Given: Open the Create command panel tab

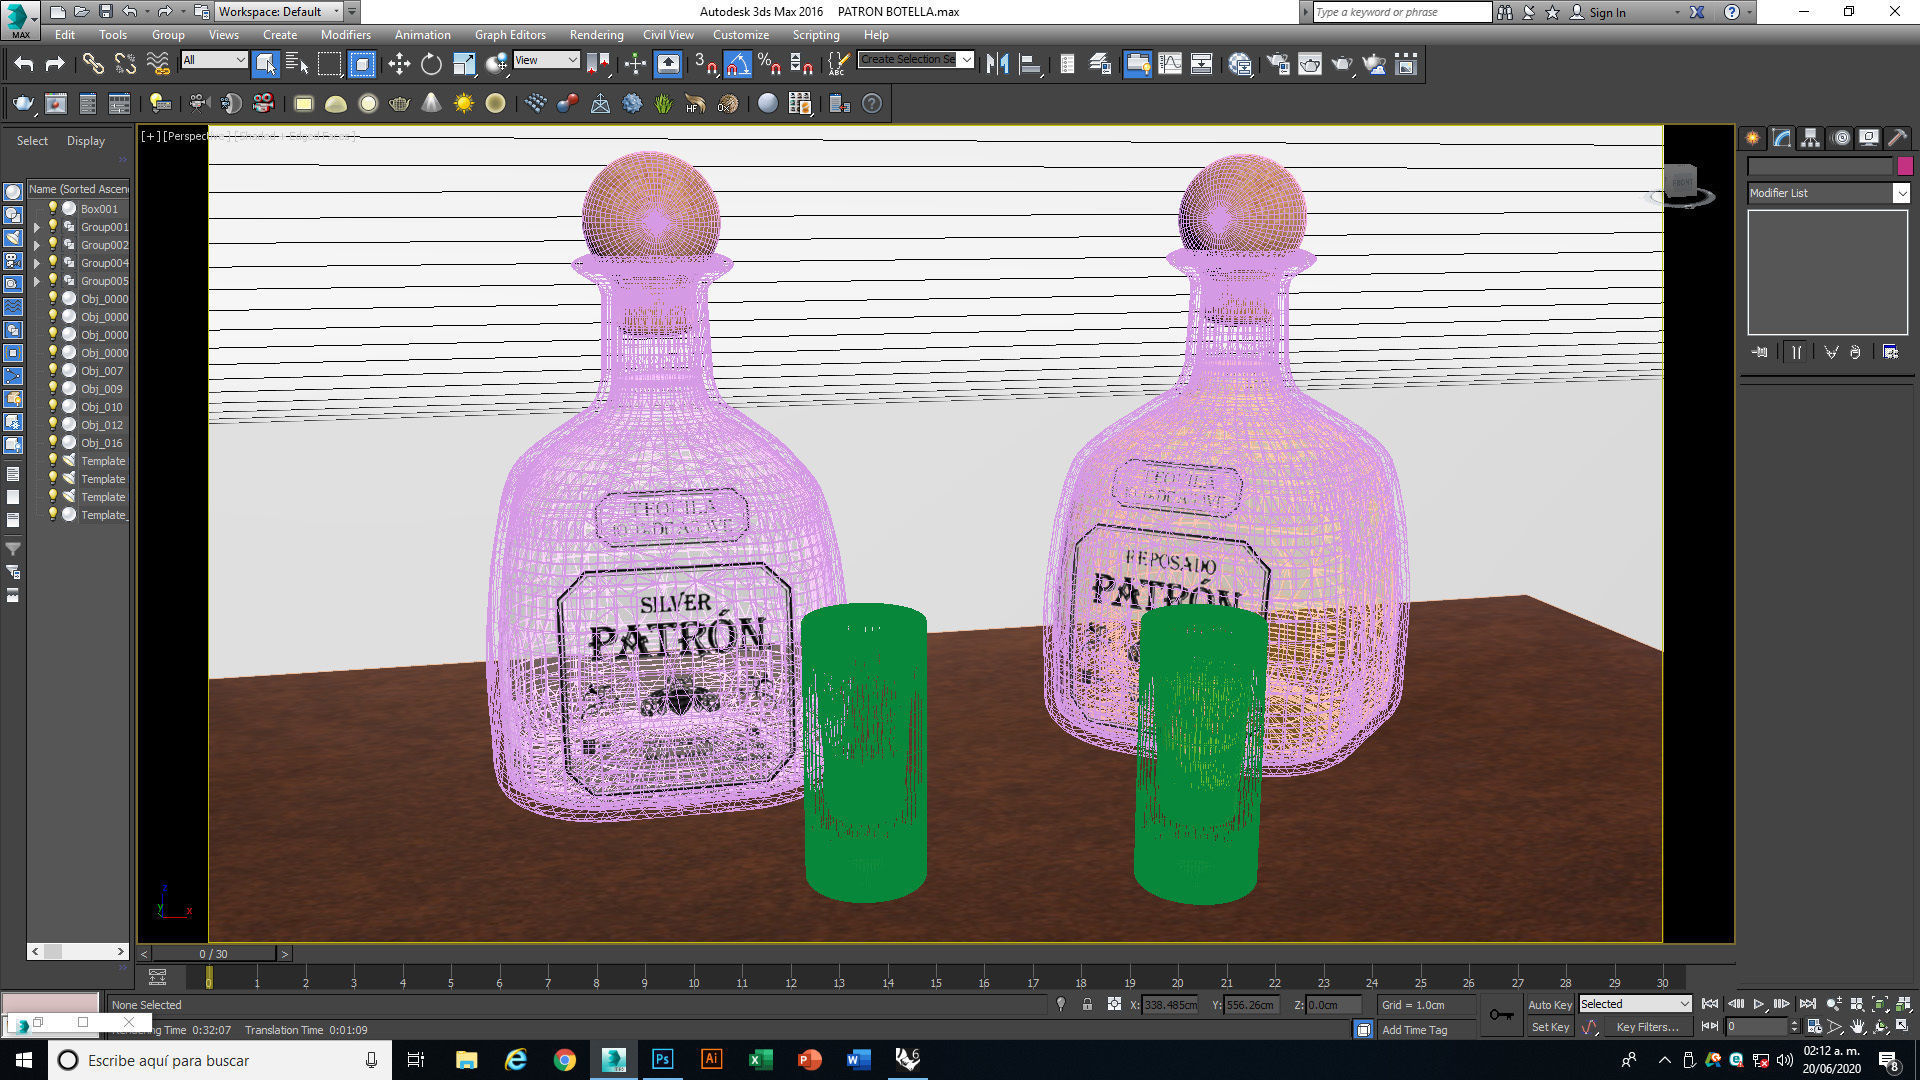Looking at the screenshot, I should (x=1753, y=139).
